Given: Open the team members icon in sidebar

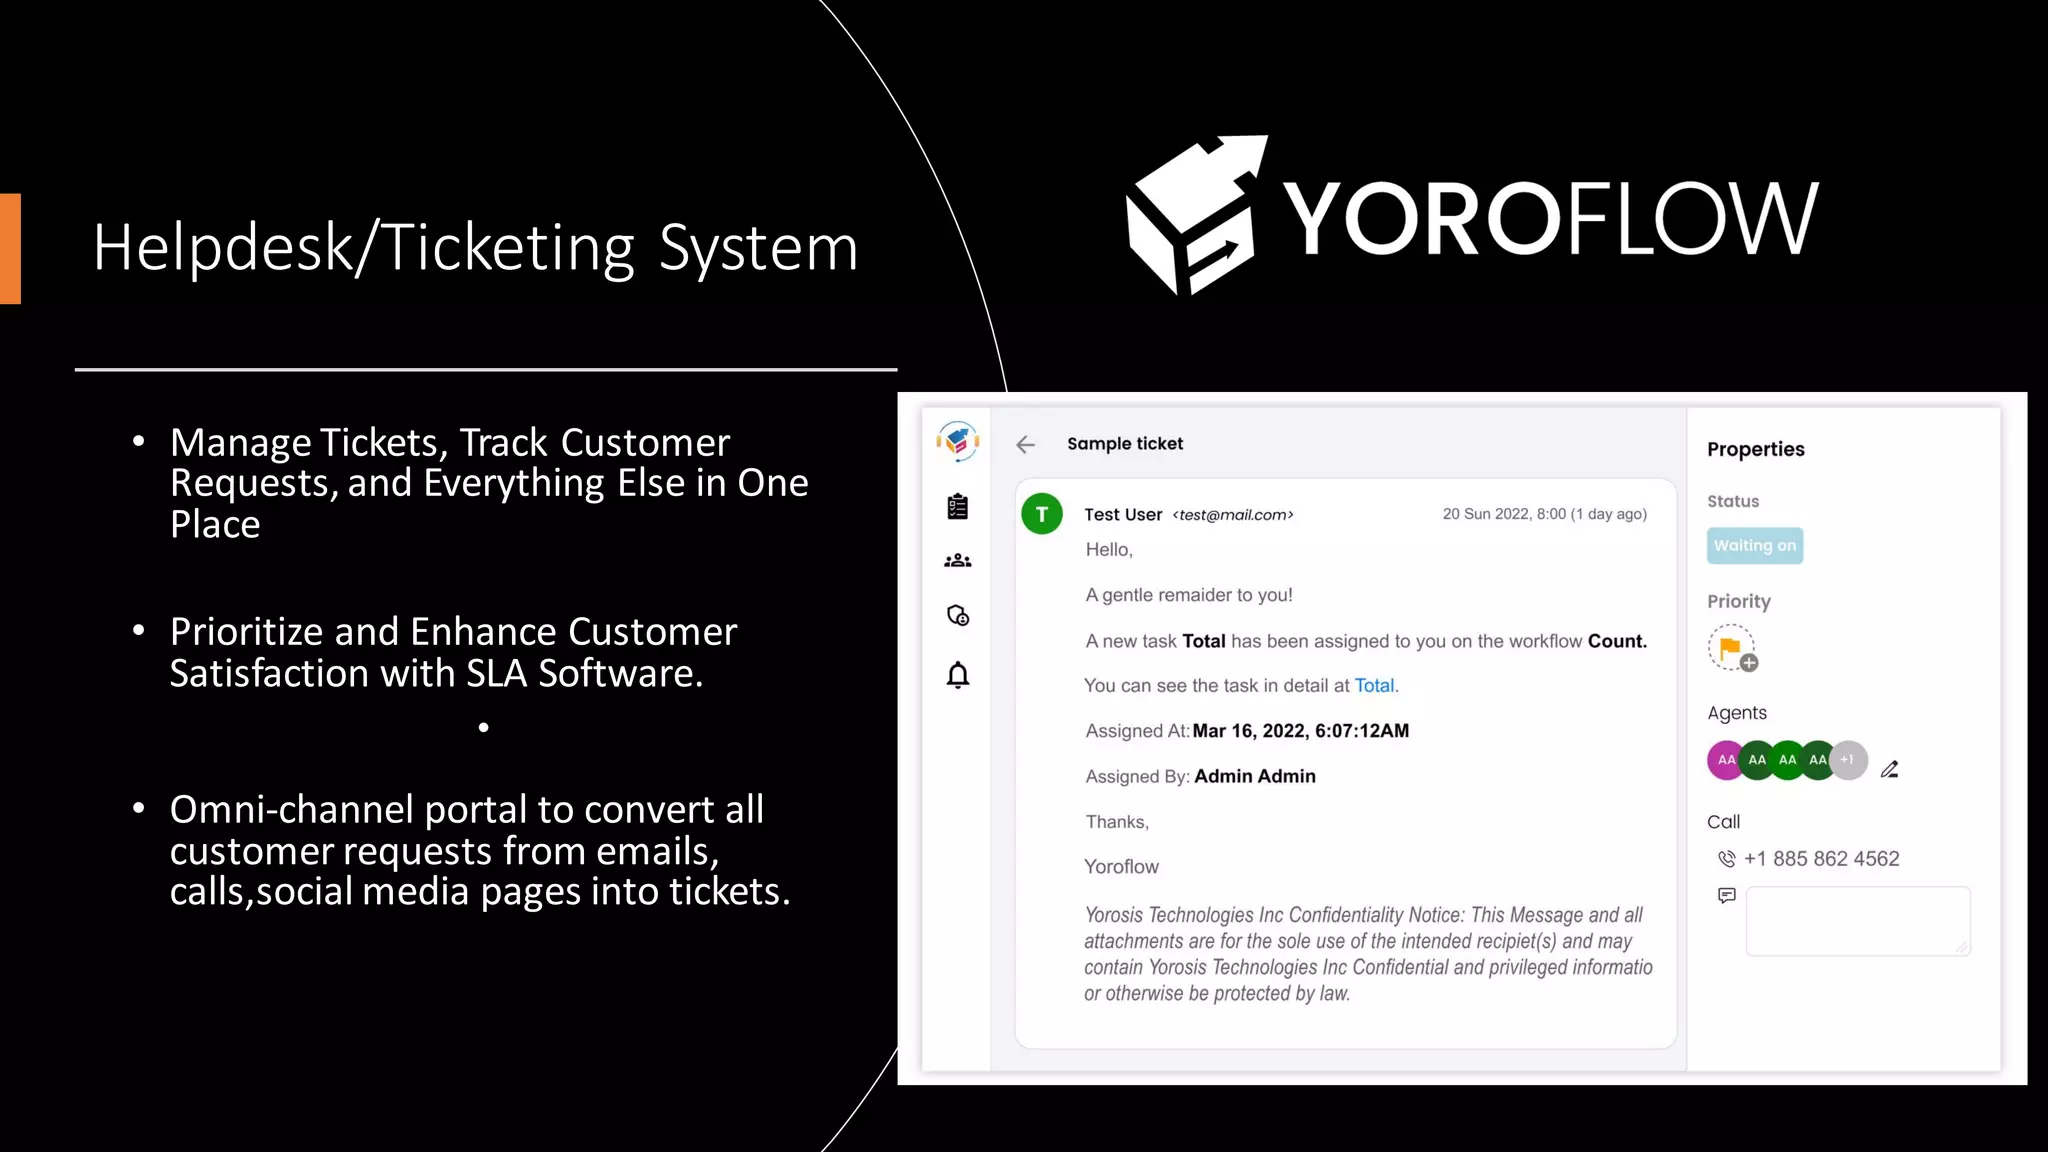Looking at the screenshot, I should [958, 561].
